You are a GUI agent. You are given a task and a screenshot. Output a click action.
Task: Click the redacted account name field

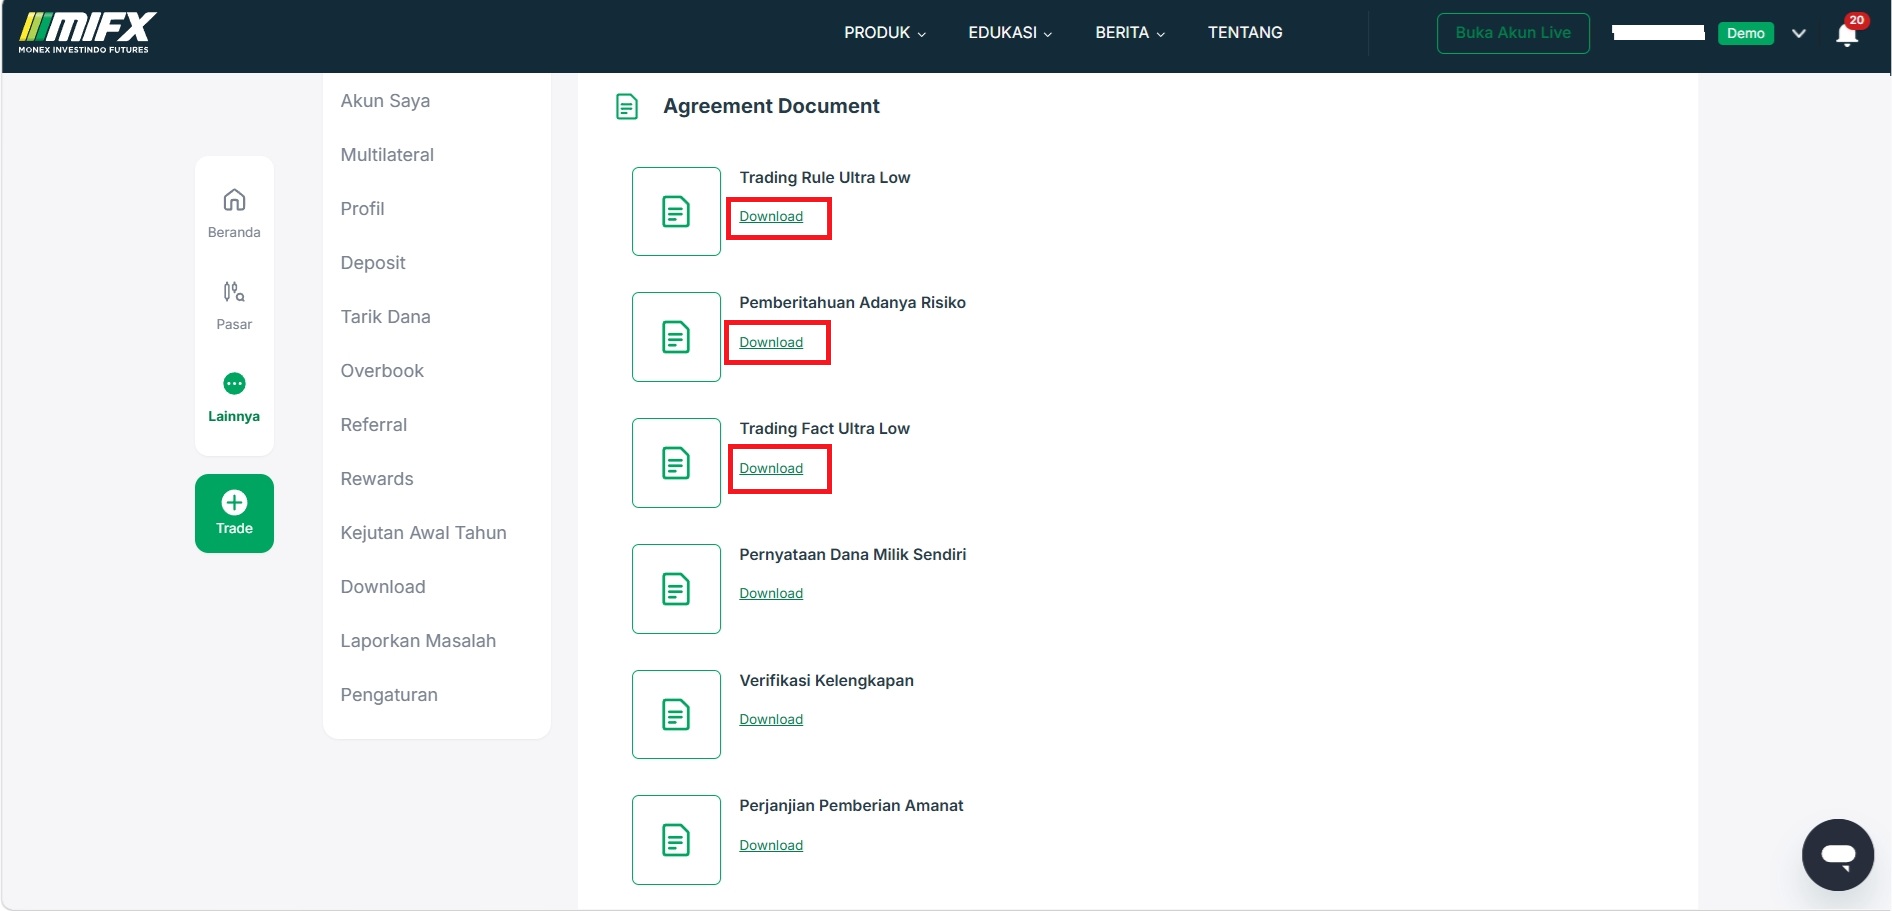[x=1658, y=33]
